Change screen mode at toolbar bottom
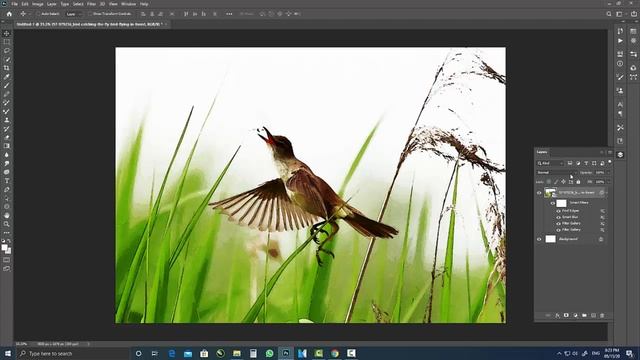Screen dimensions: 640x360 pyautogui.click(x=7, y=269)
